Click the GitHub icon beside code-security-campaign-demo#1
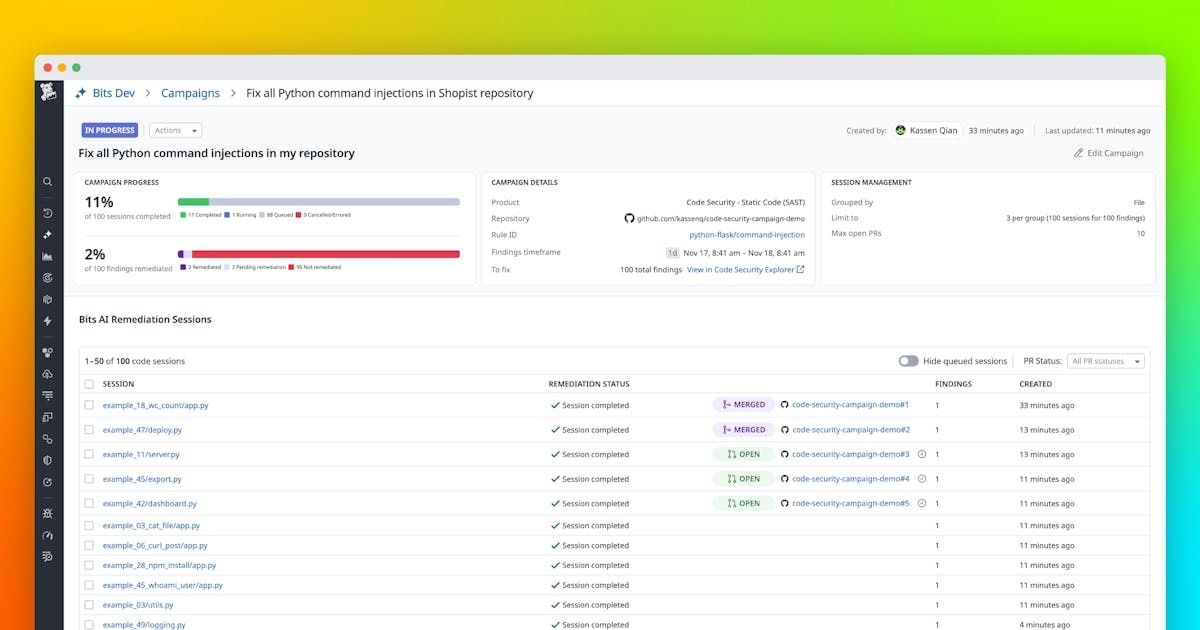Image resolution: width=1200 pixels, height=630 pixels. 785,405
